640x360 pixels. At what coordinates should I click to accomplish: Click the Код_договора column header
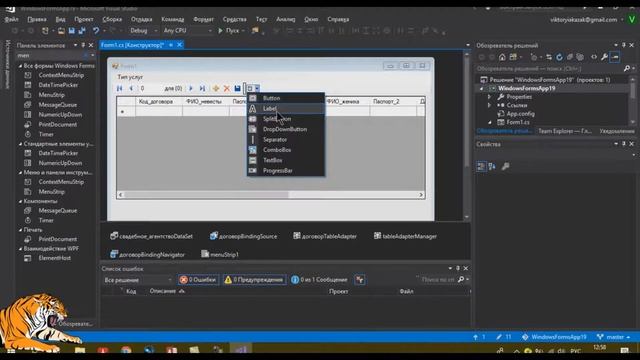[159, 101]
